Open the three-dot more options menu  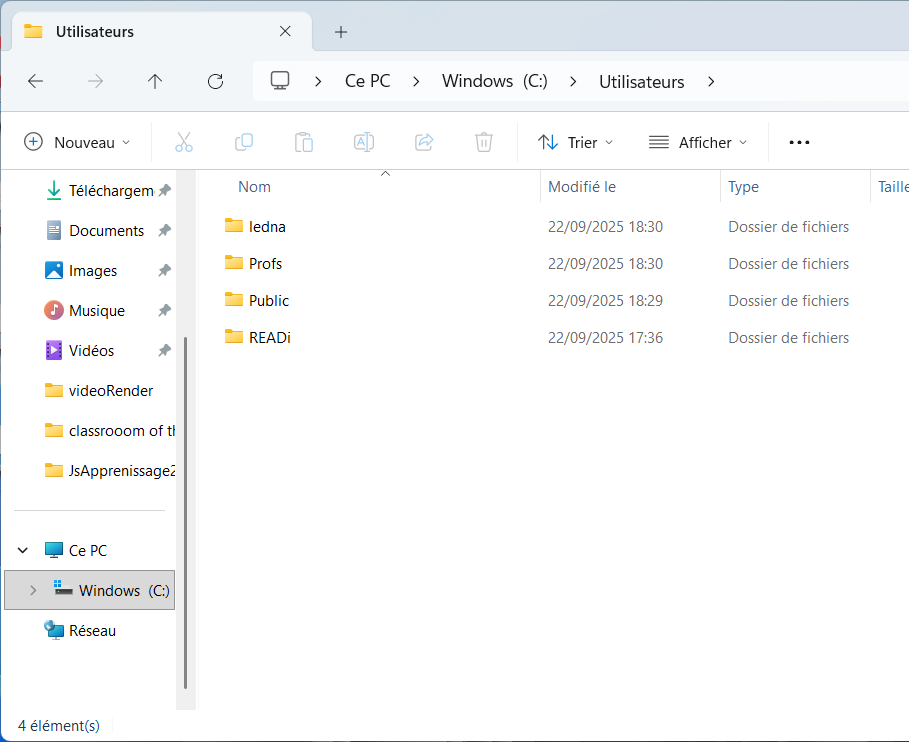click(799, 142)
